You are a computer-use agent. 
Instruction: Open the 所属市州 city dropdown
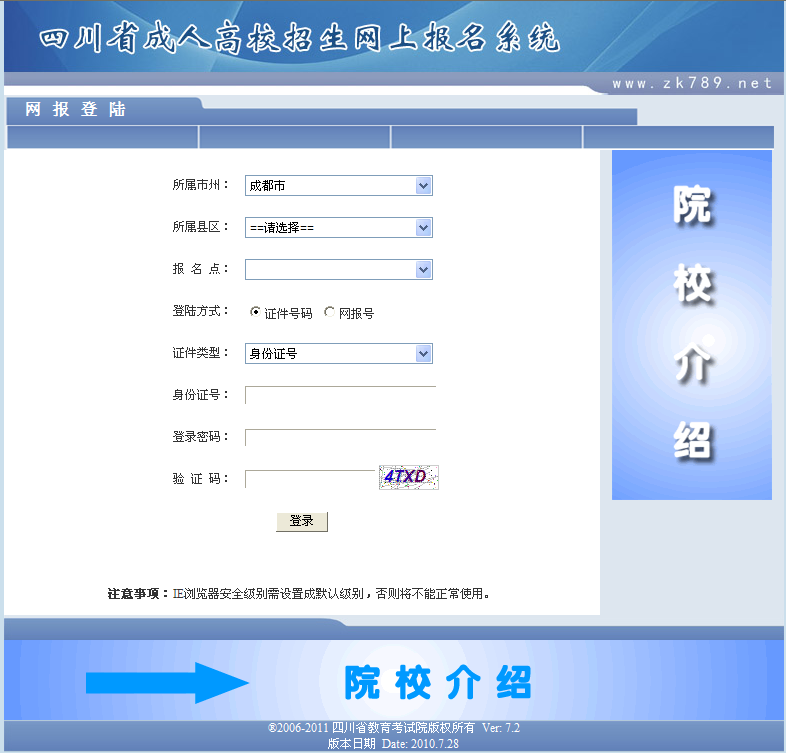[338, 186]
